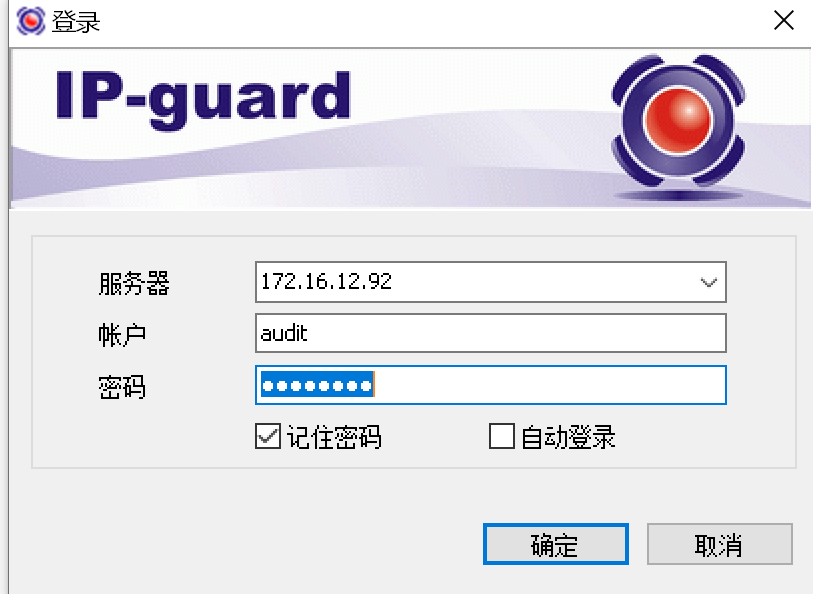Click the 自动登录 label text

pos(568,437)
